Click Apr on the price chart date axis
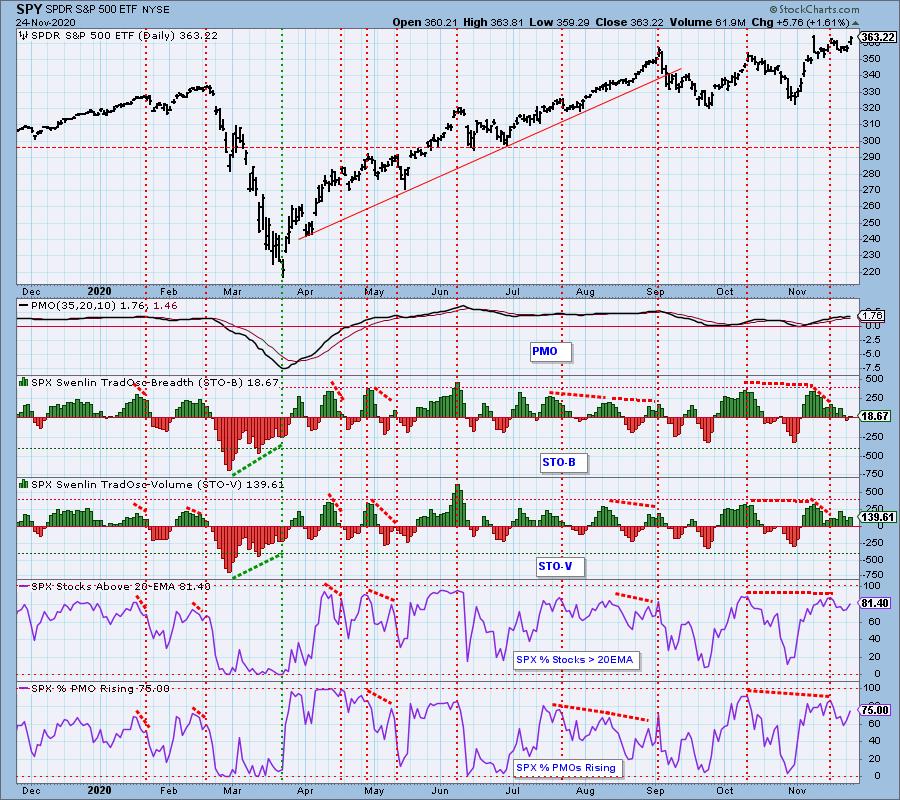The image size is (900, 800). pyautogui.click(x=305, y=292)
